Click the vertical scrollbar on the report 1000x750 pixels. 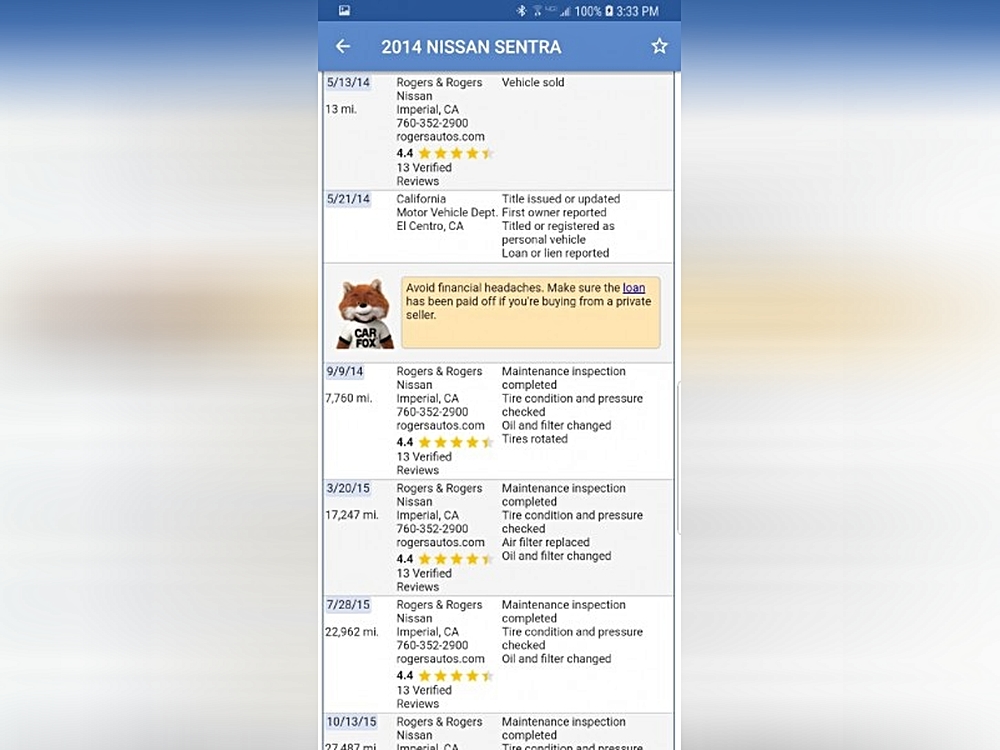coord(678,457)
